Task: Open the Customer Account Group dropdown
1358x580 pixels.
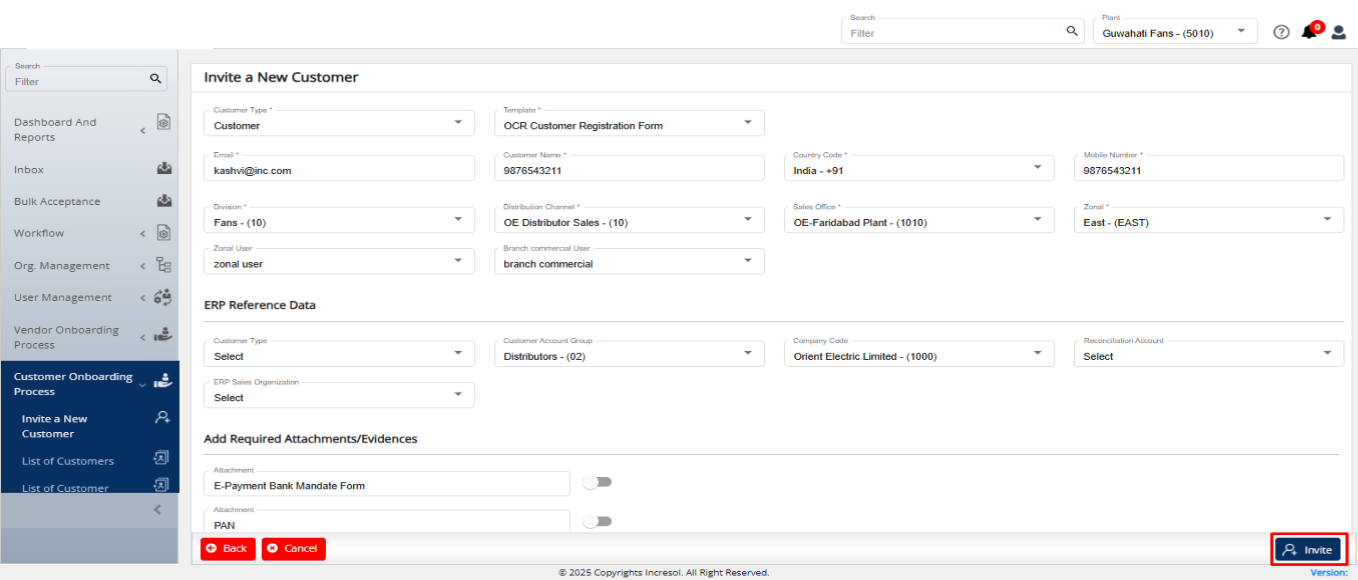Action: click(629, 355)
